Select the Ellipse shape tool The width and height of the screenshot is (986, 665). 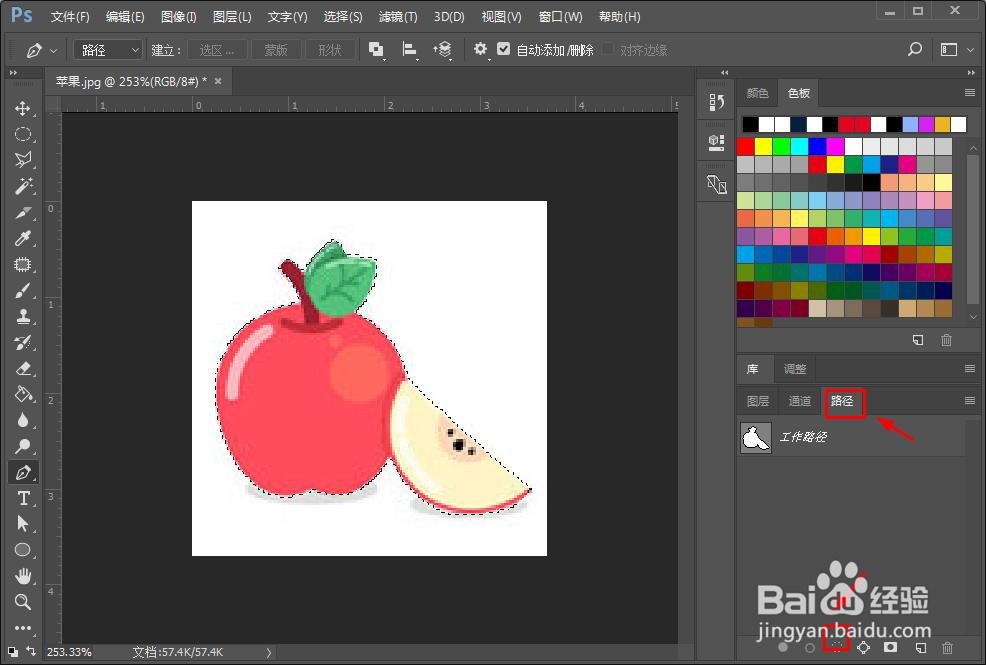[23, 550]
